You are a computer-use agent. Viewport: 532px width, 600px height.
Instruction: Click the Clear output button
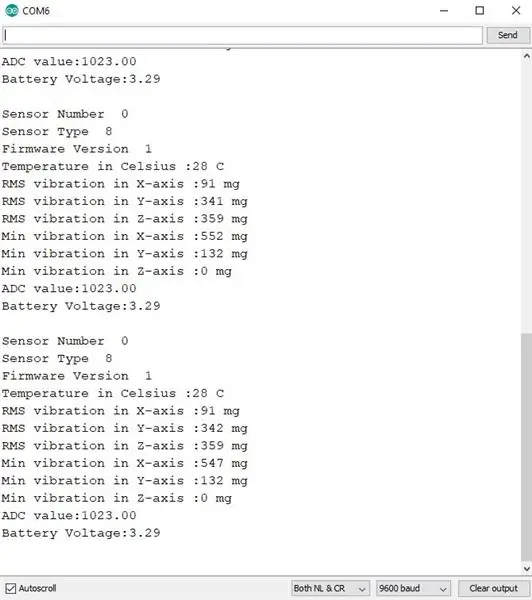point(493,588)
